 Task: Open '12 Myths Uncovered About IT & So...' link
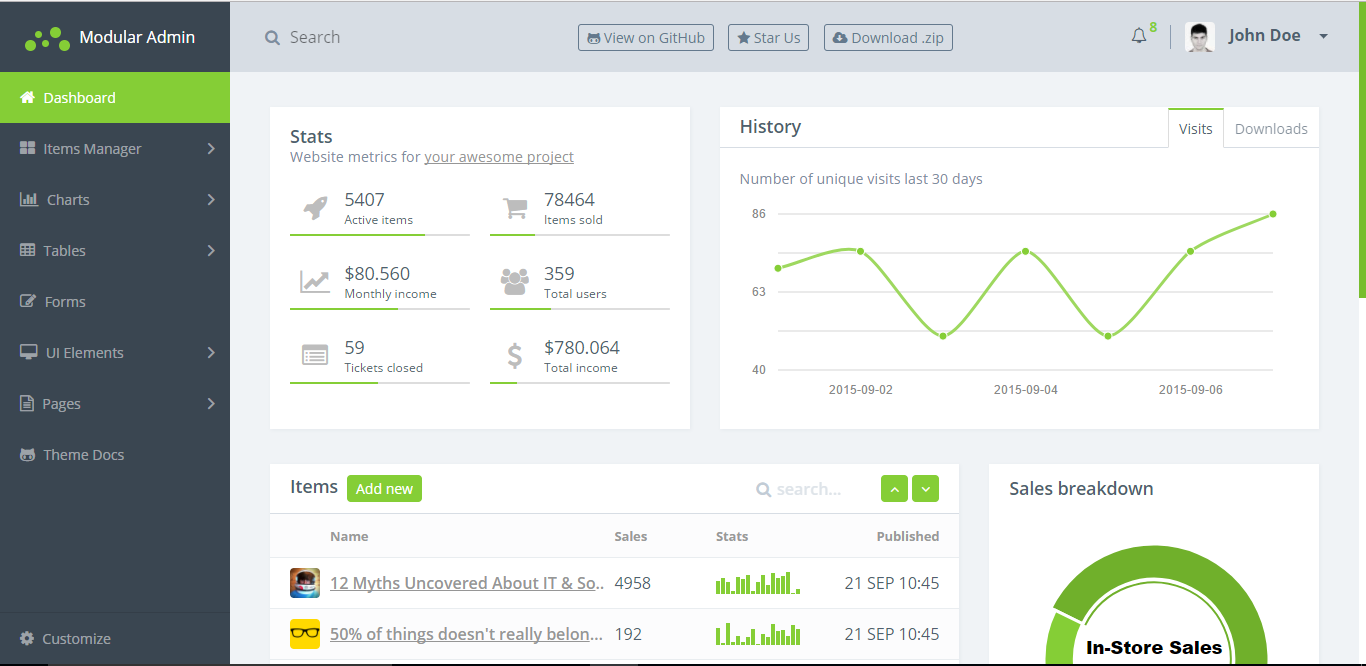pos(467,583)
